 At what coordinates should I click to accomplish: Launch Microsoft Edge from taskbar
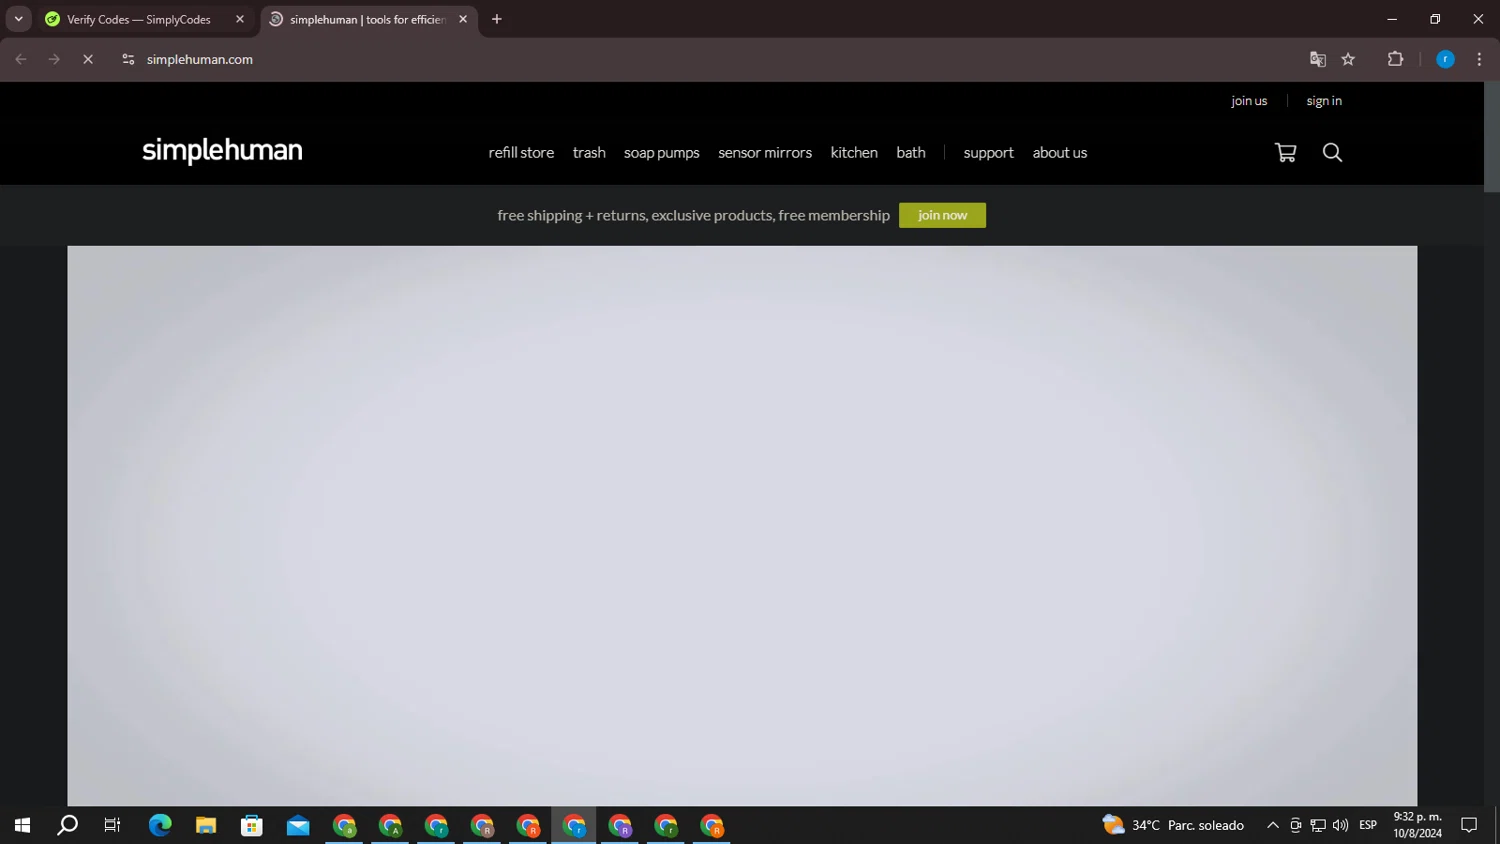click(160, 825)
